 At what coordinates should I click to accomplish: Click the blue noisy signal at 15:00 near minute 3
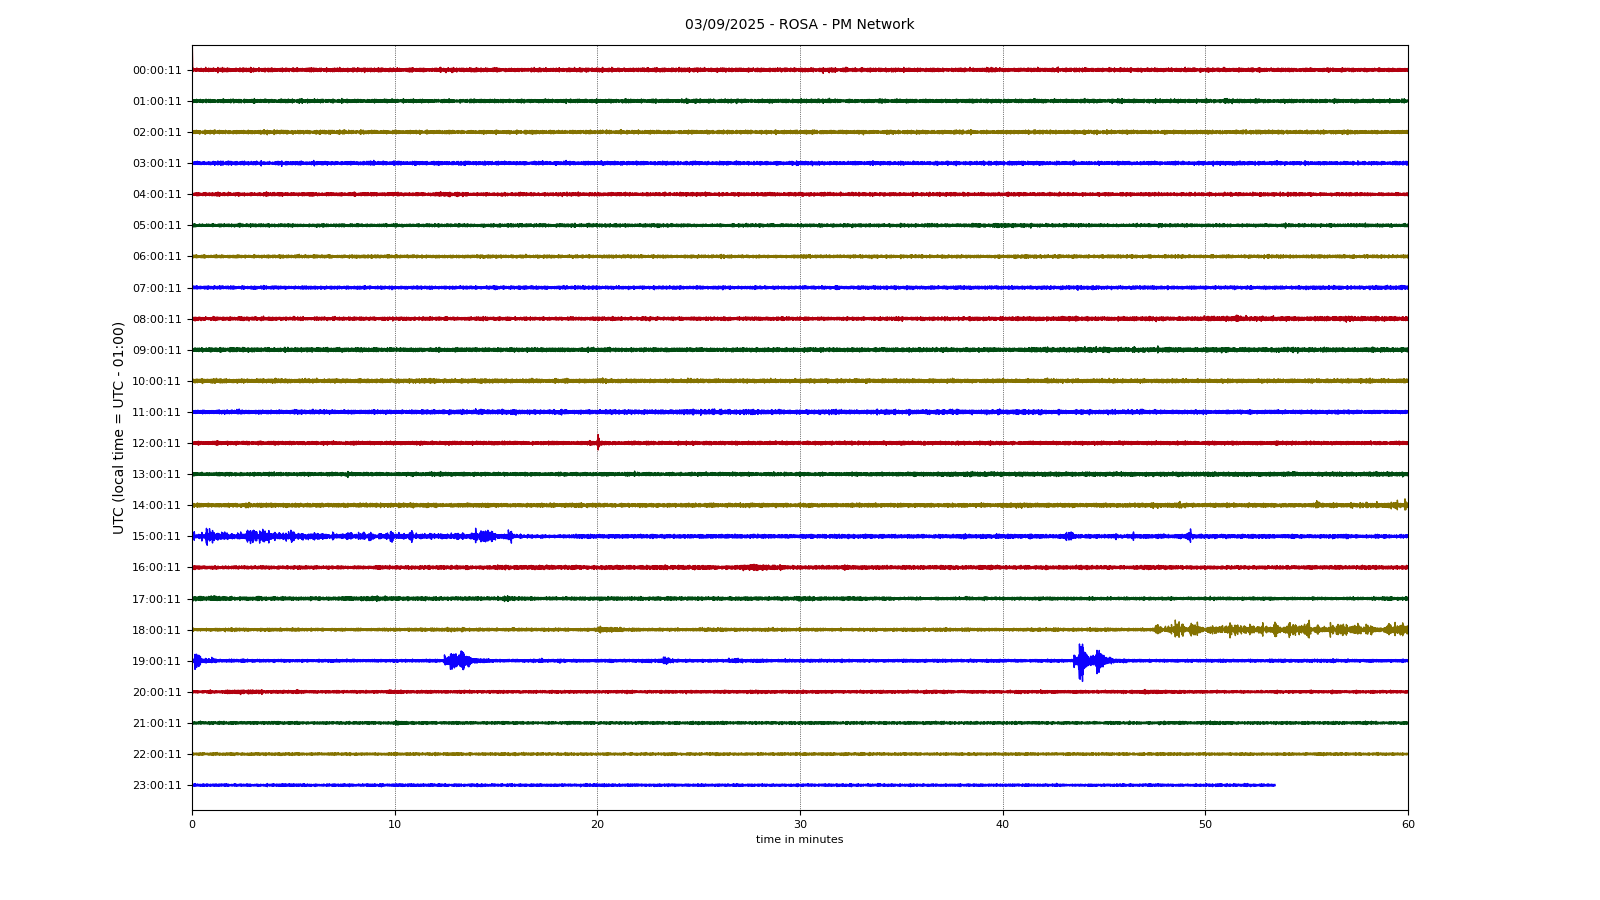(x=256, y=536)
